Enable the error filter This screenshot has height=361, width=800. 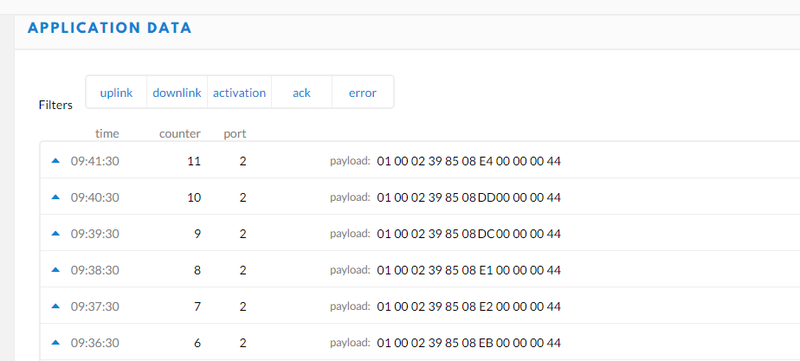[363, 92]
